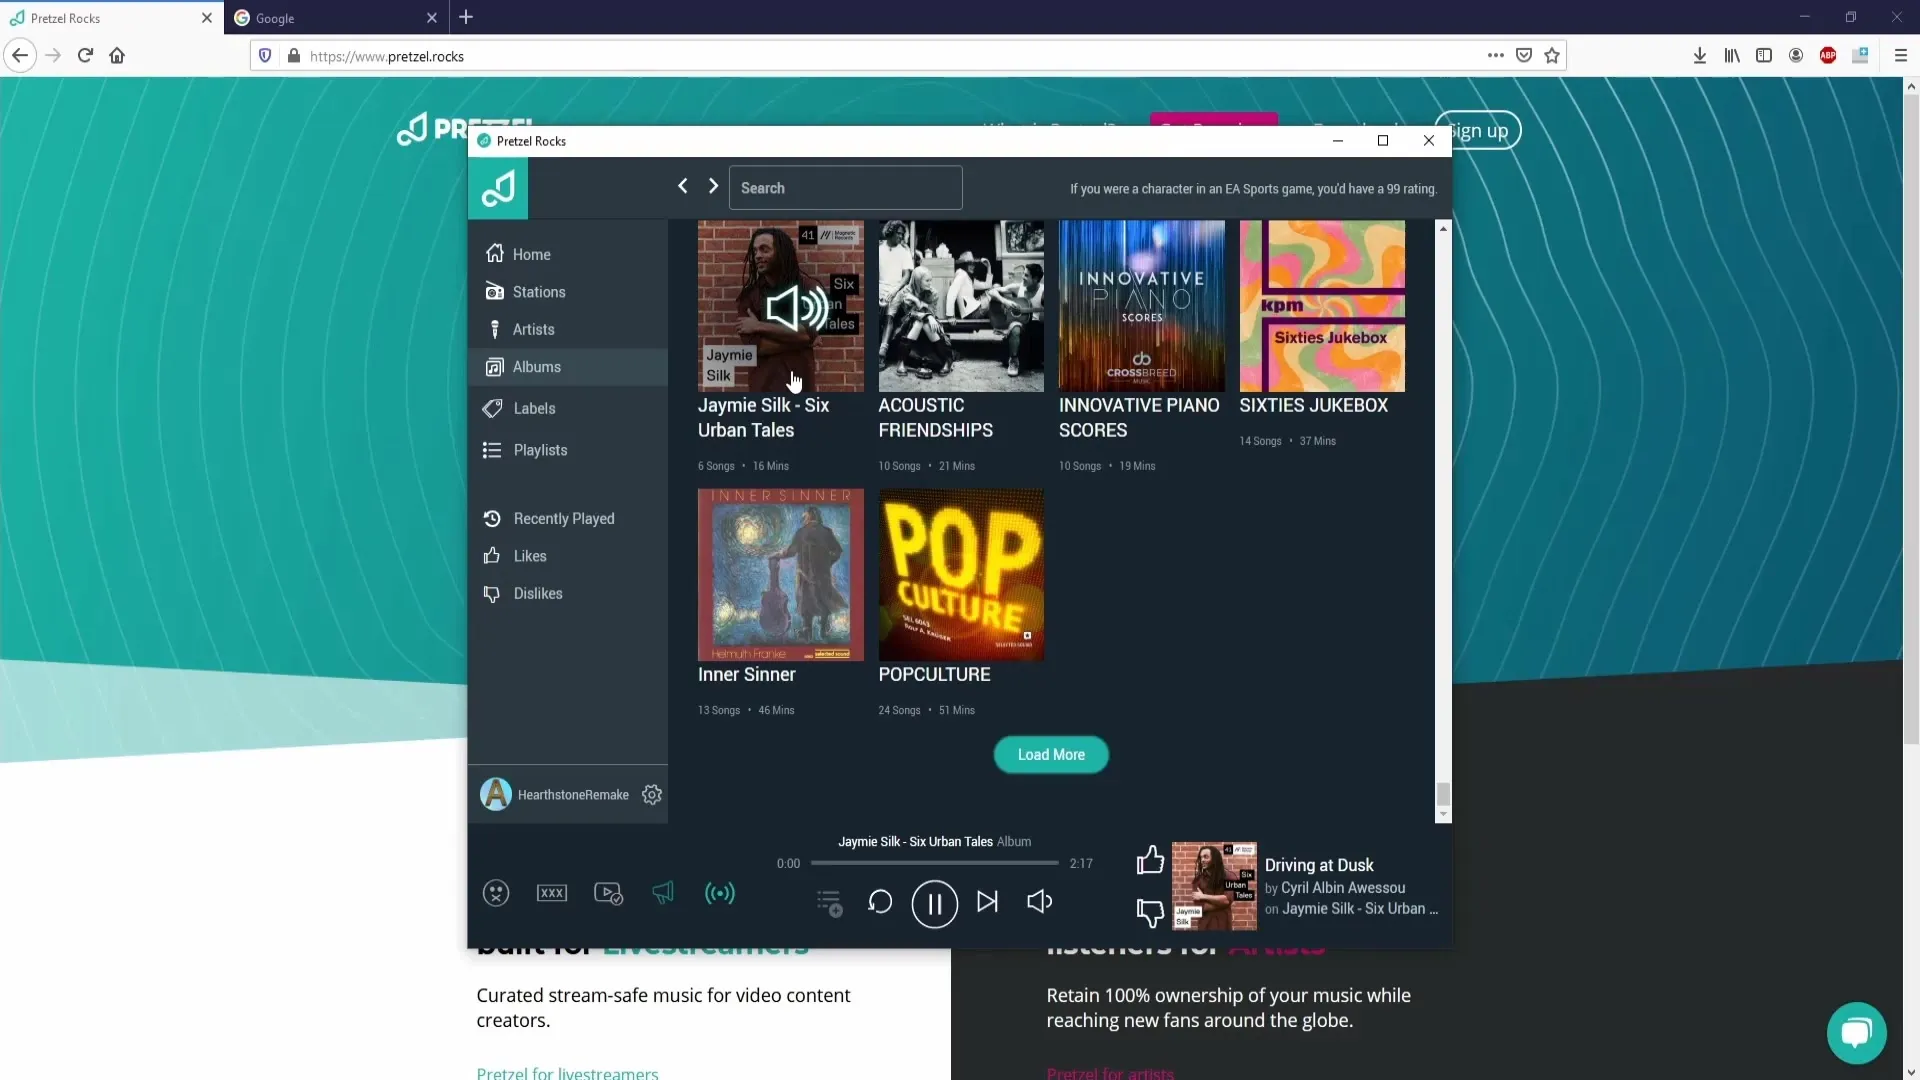Click the Pretzel logo icon in app header
The height and width of the screenshot is (1080, 1920).
(498, 188)
